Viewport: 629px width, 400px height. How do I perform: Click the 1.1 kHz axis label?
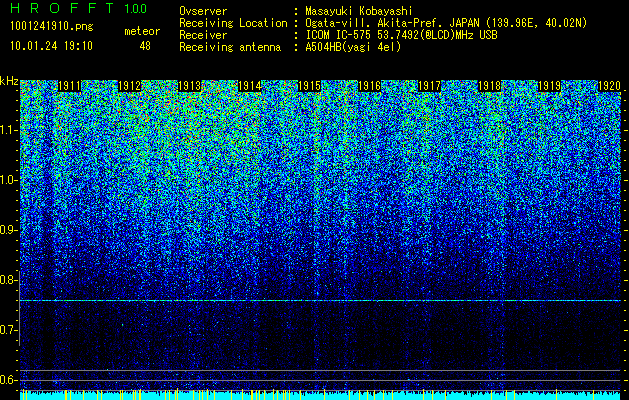8,130
